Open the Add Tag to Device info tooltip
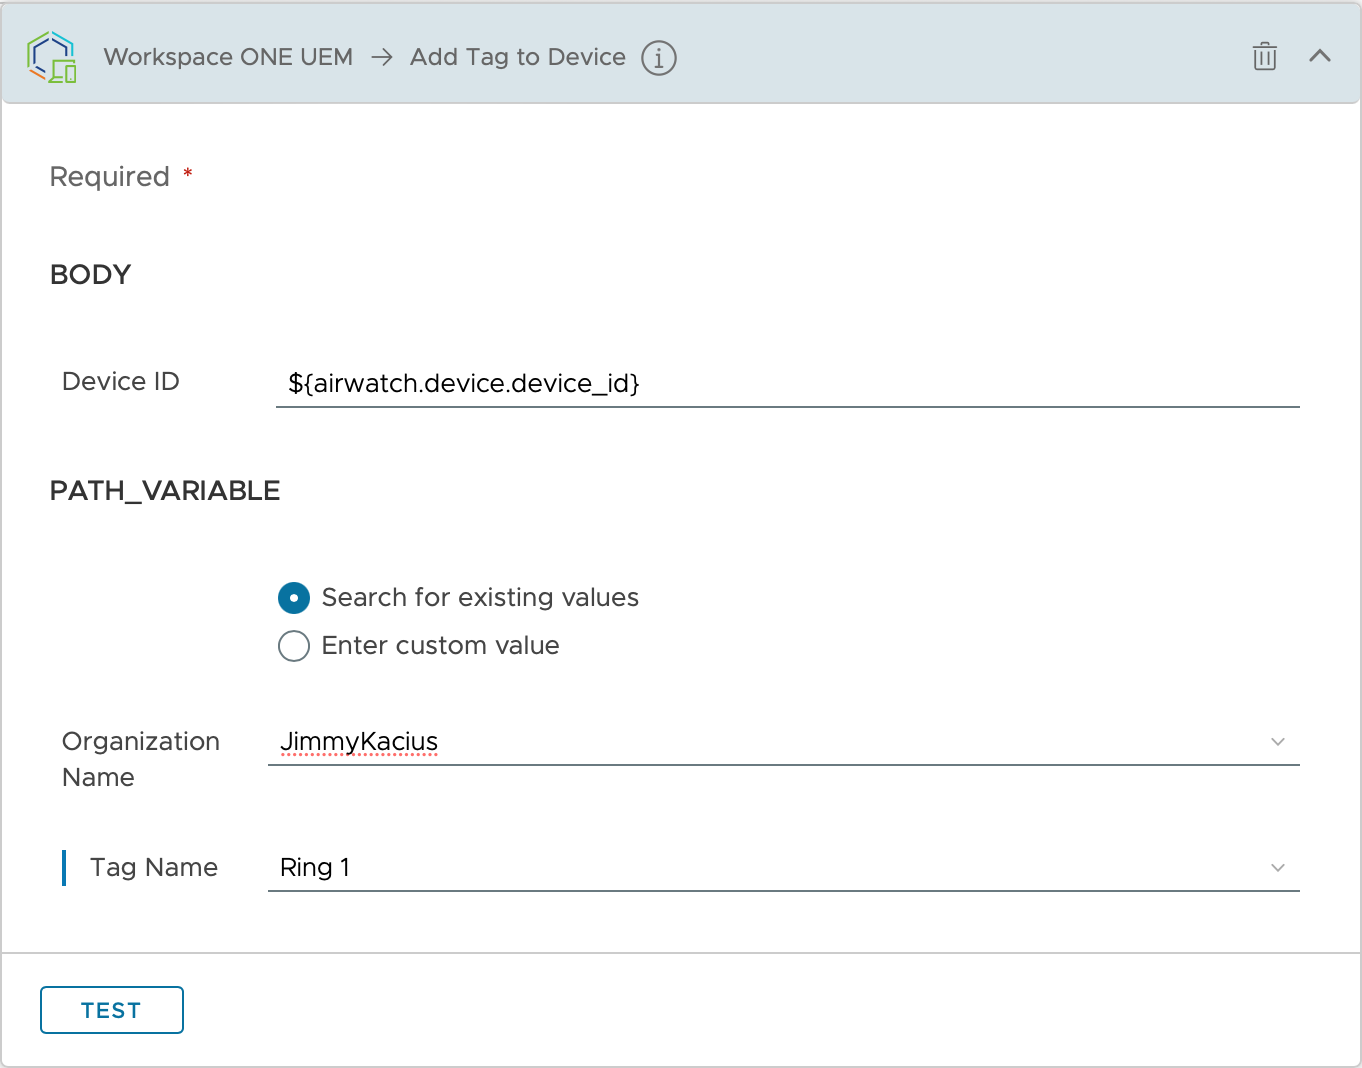 (658, 58)
